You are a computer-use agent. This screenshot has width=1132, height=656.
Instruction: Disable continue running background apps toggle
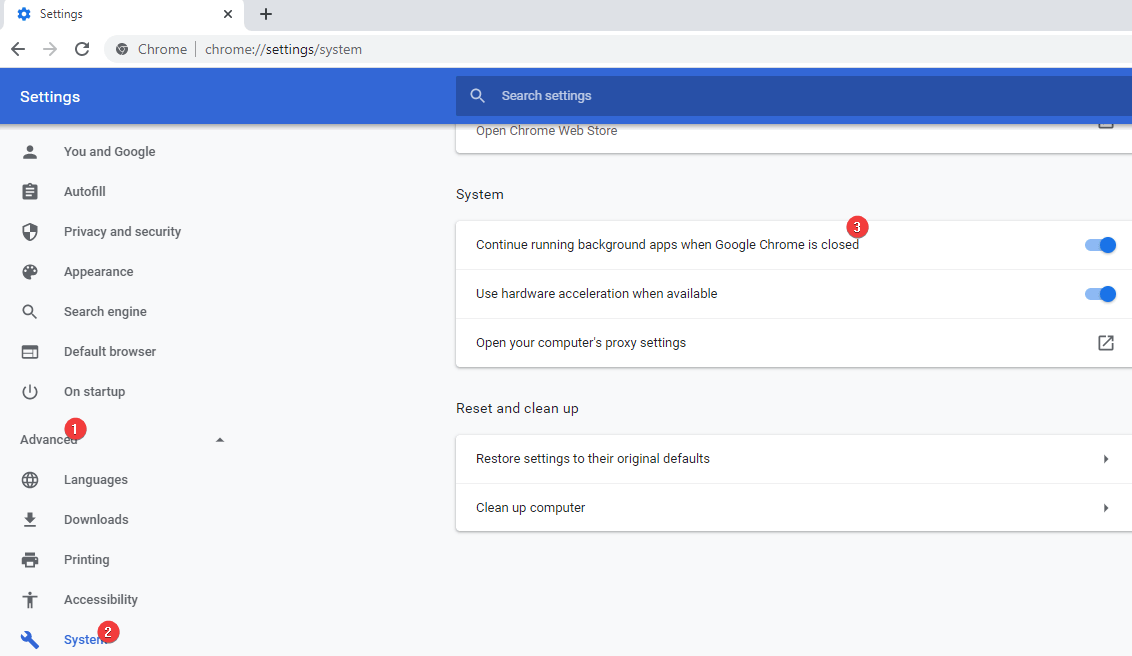(1100, 245)
